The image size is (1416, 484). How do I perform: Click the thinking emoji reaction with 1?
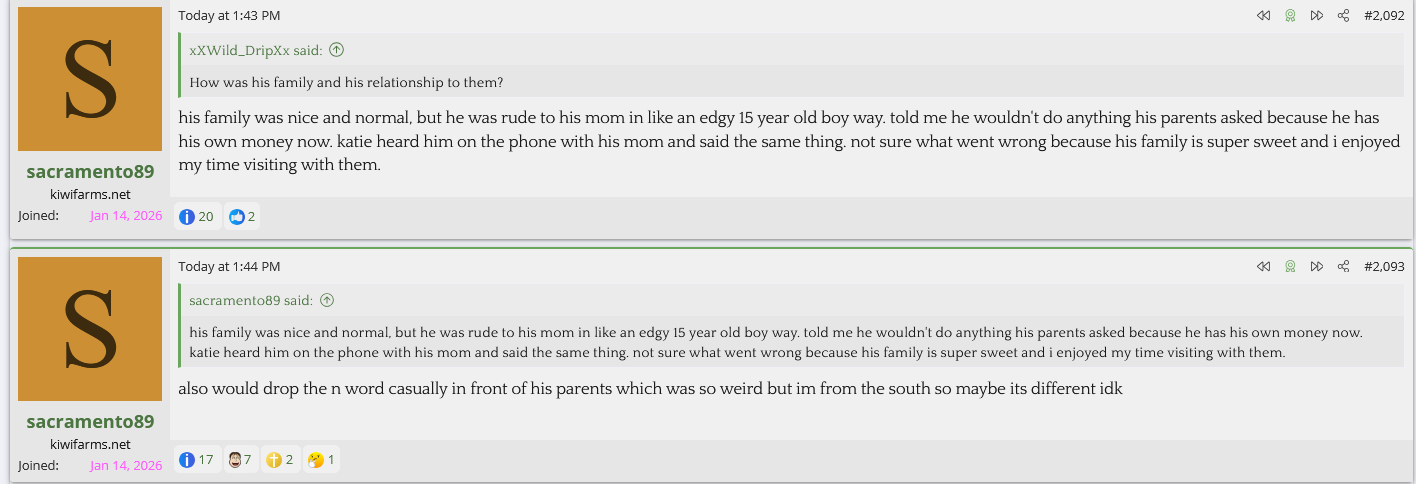pos(321,460)
